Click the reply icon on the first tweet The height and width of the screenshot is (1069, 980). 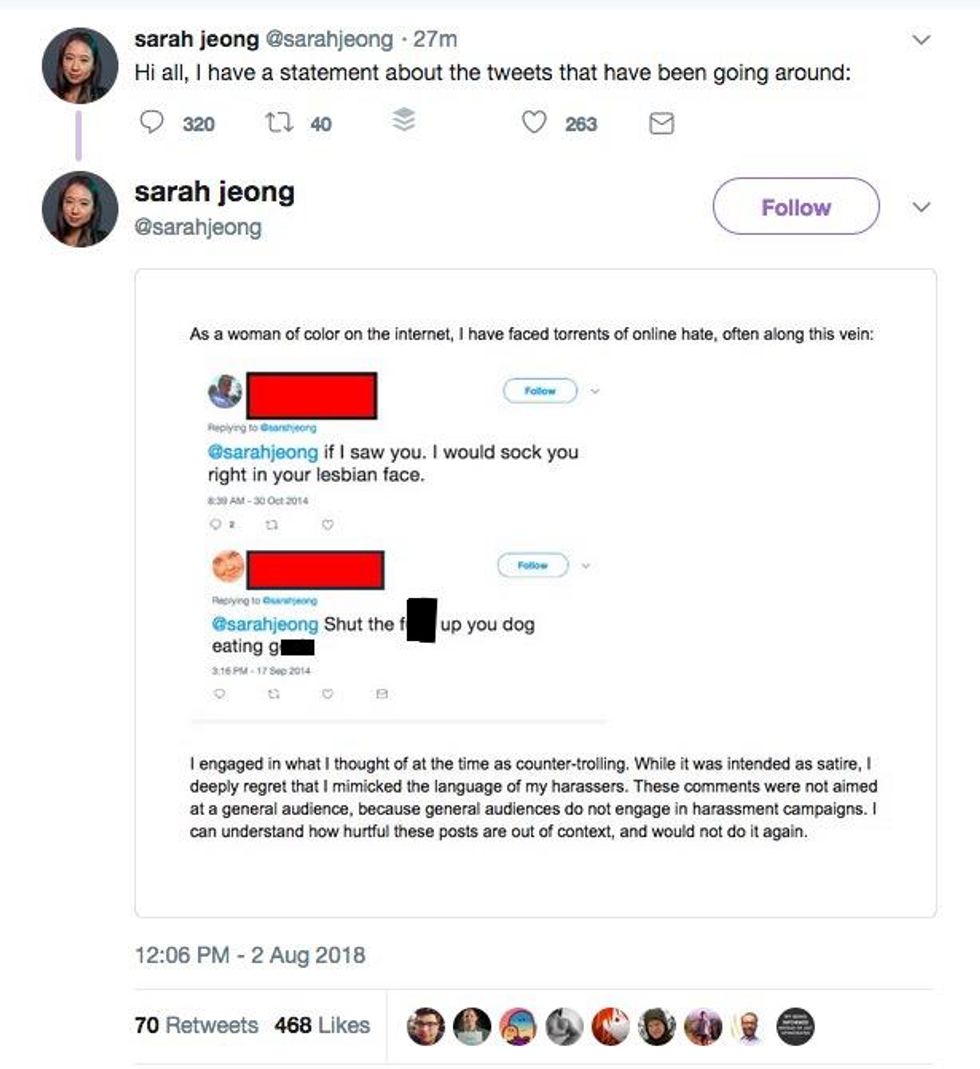pyautogui.click(x=150, y=123)
